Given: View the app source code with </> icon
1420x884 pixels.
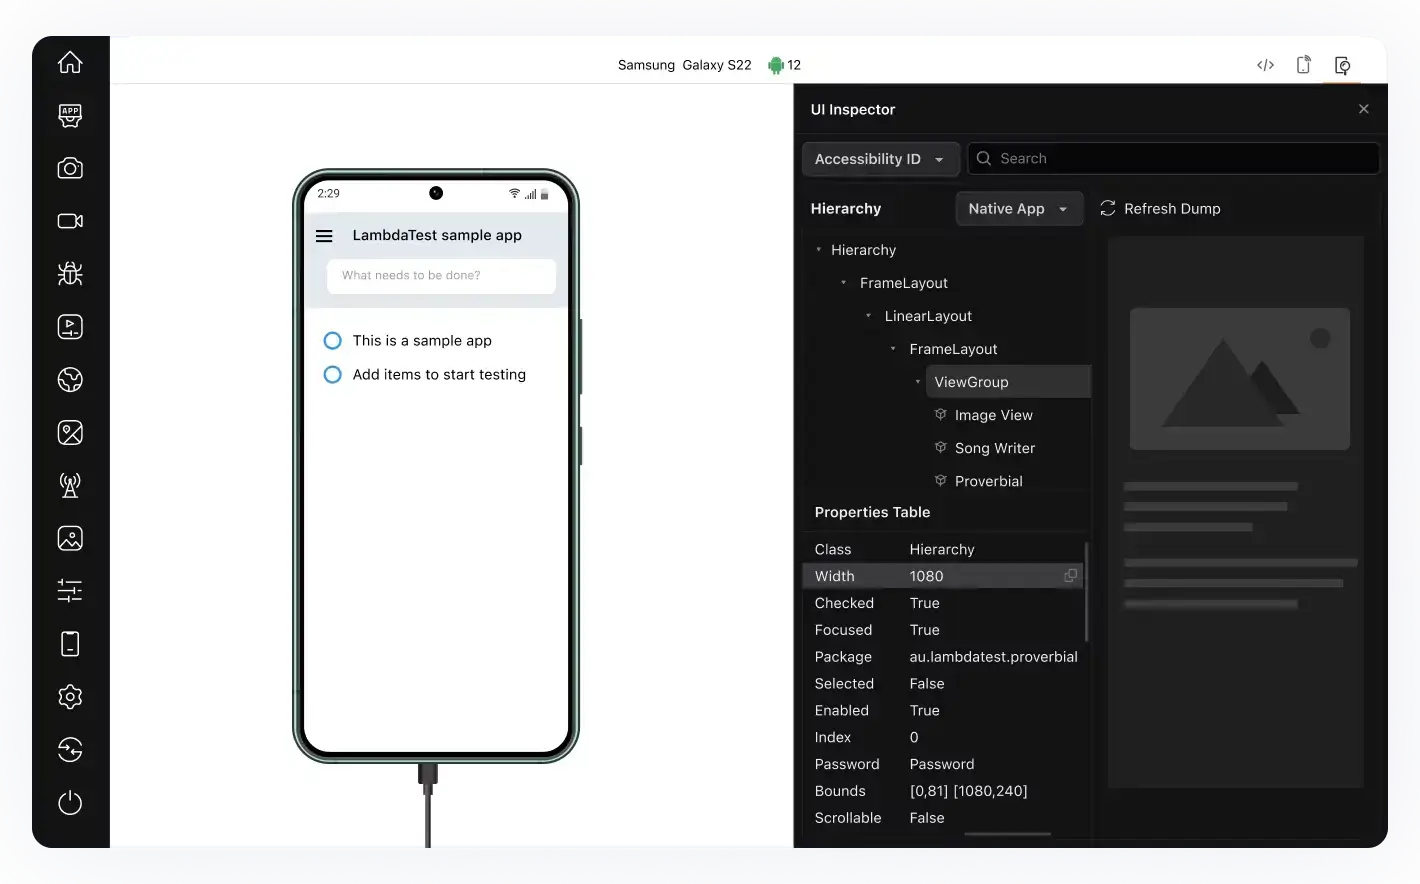Looking at the screenshot, I should coord(1265,64).
